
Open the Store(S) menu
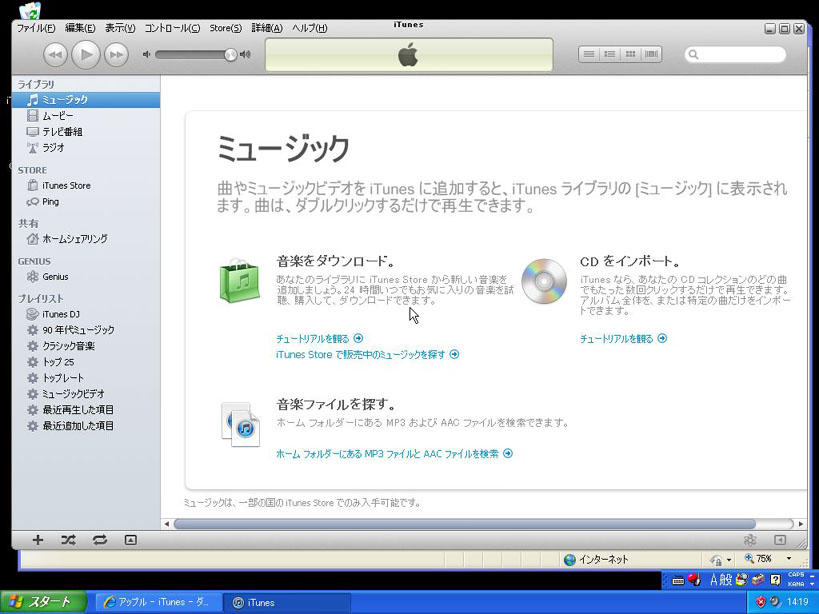coord(226,28)
